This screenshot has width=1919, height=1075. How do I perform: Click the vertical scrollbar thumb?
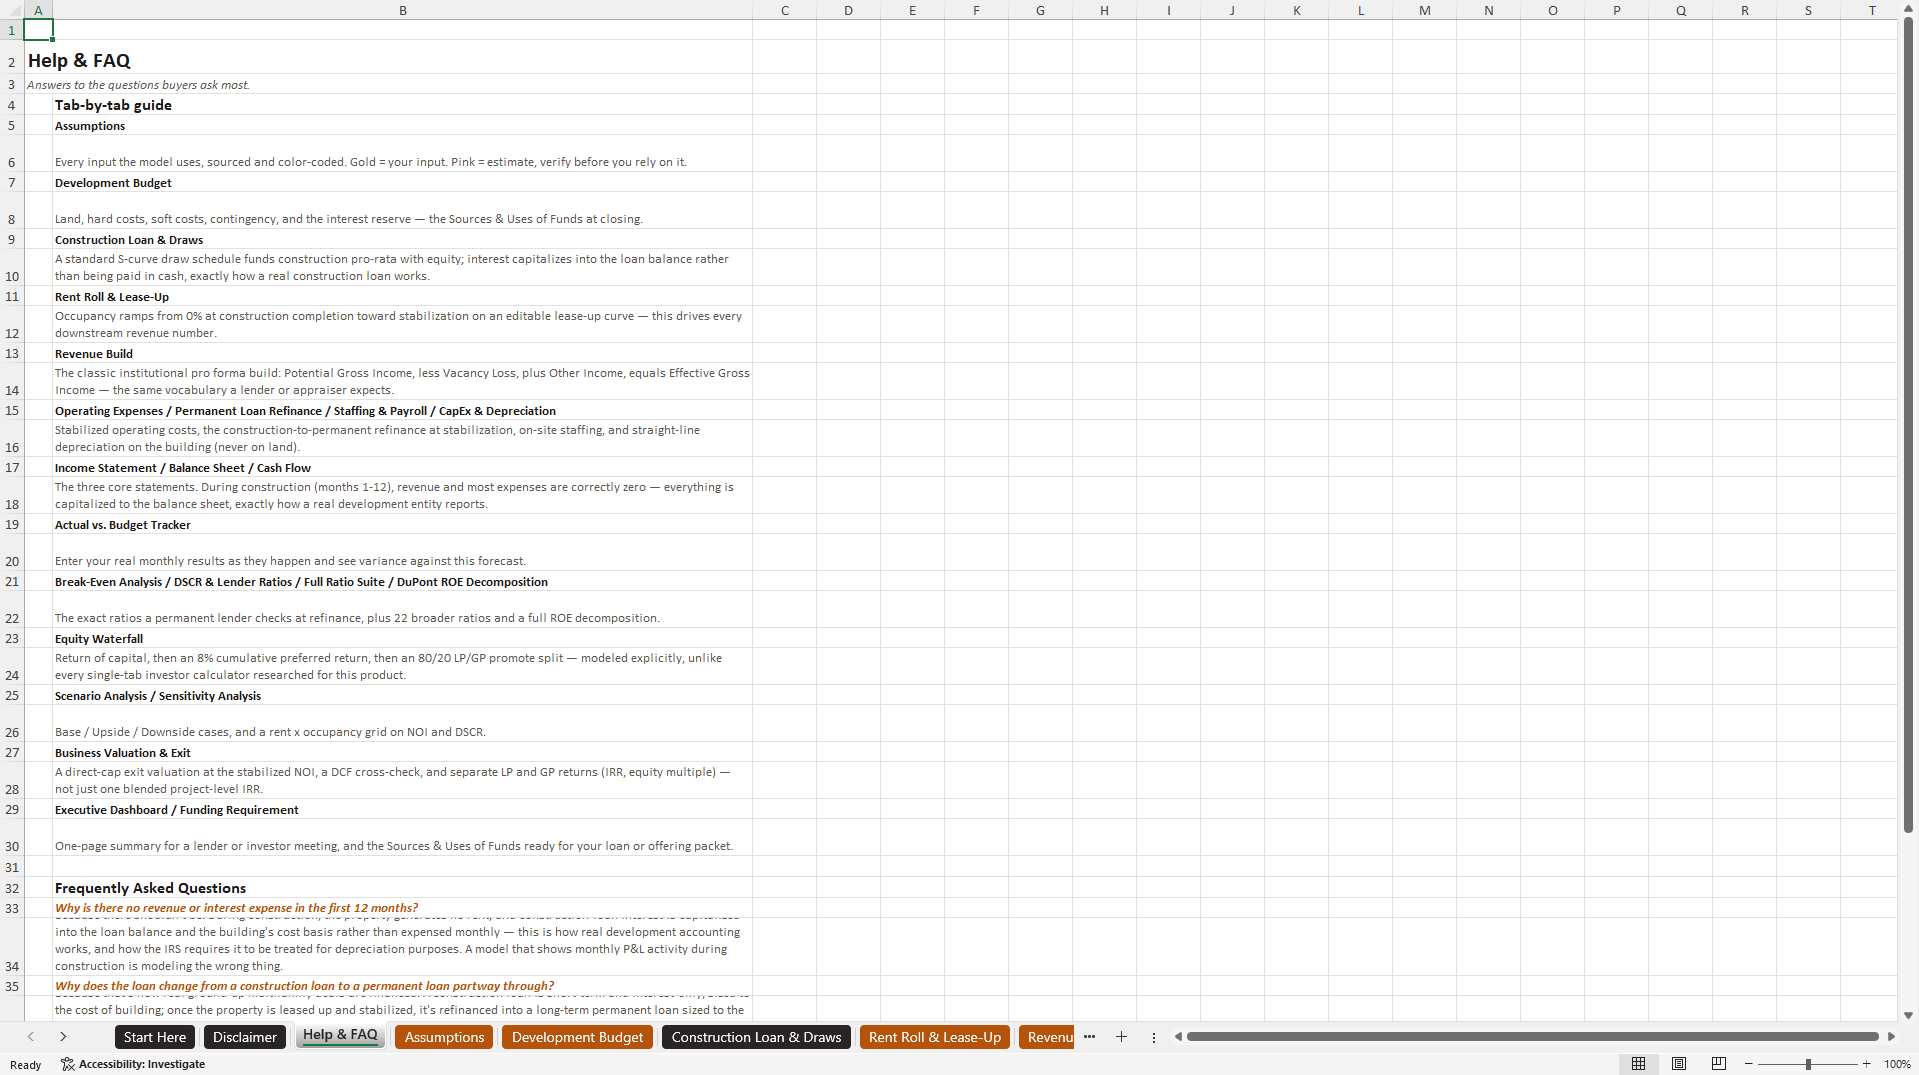(1908, 425)
